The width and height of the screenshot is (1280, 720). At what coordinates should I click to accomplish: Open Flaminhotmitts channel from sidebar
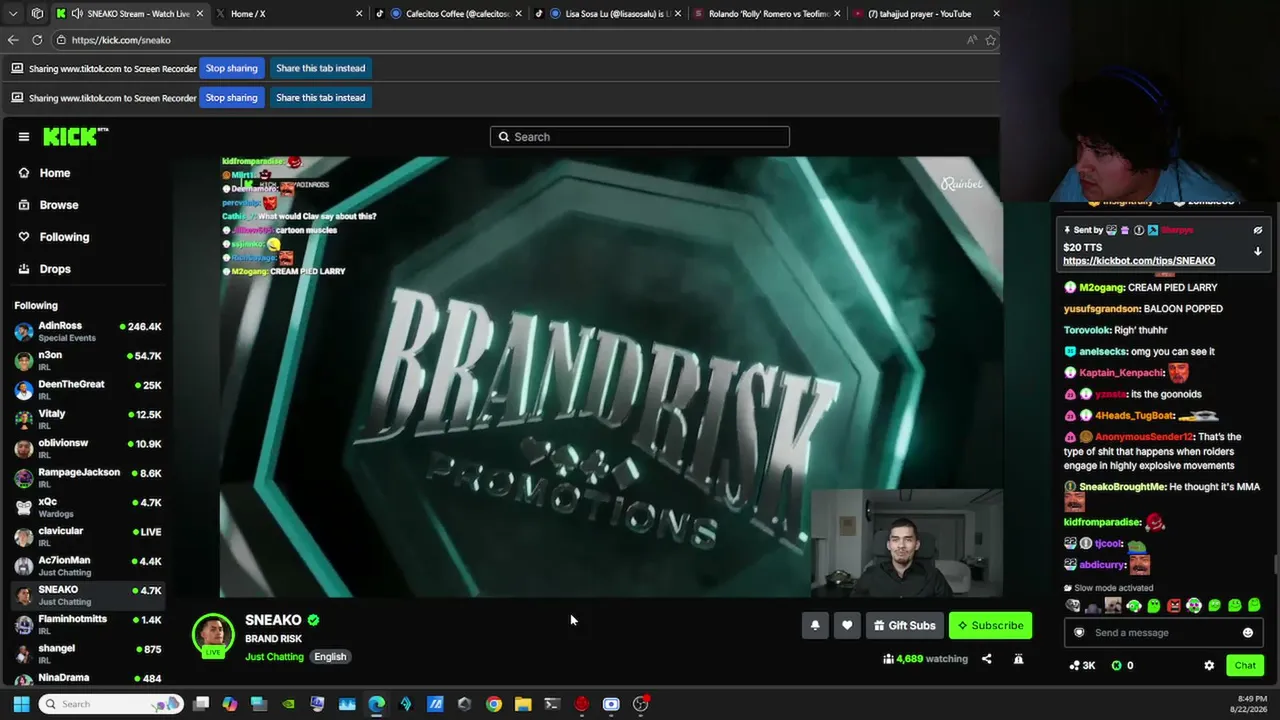(x=88, y=625)
